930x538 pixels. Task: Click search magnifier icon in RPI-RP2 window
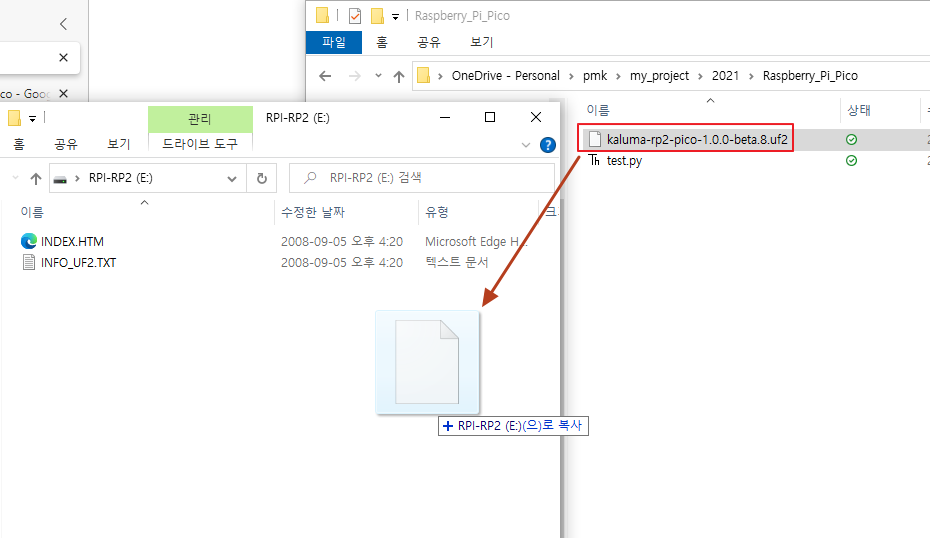[310, 178]
